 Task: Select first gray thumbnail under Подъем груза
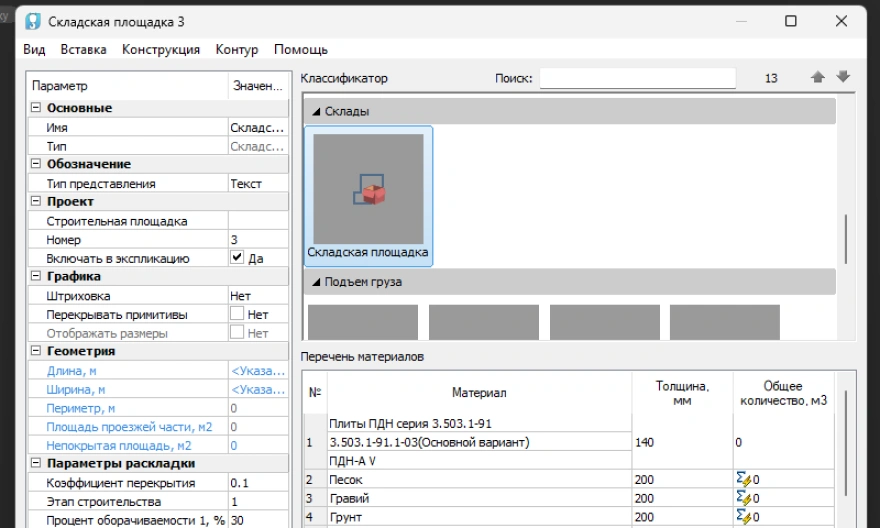[x=362, y=323]
